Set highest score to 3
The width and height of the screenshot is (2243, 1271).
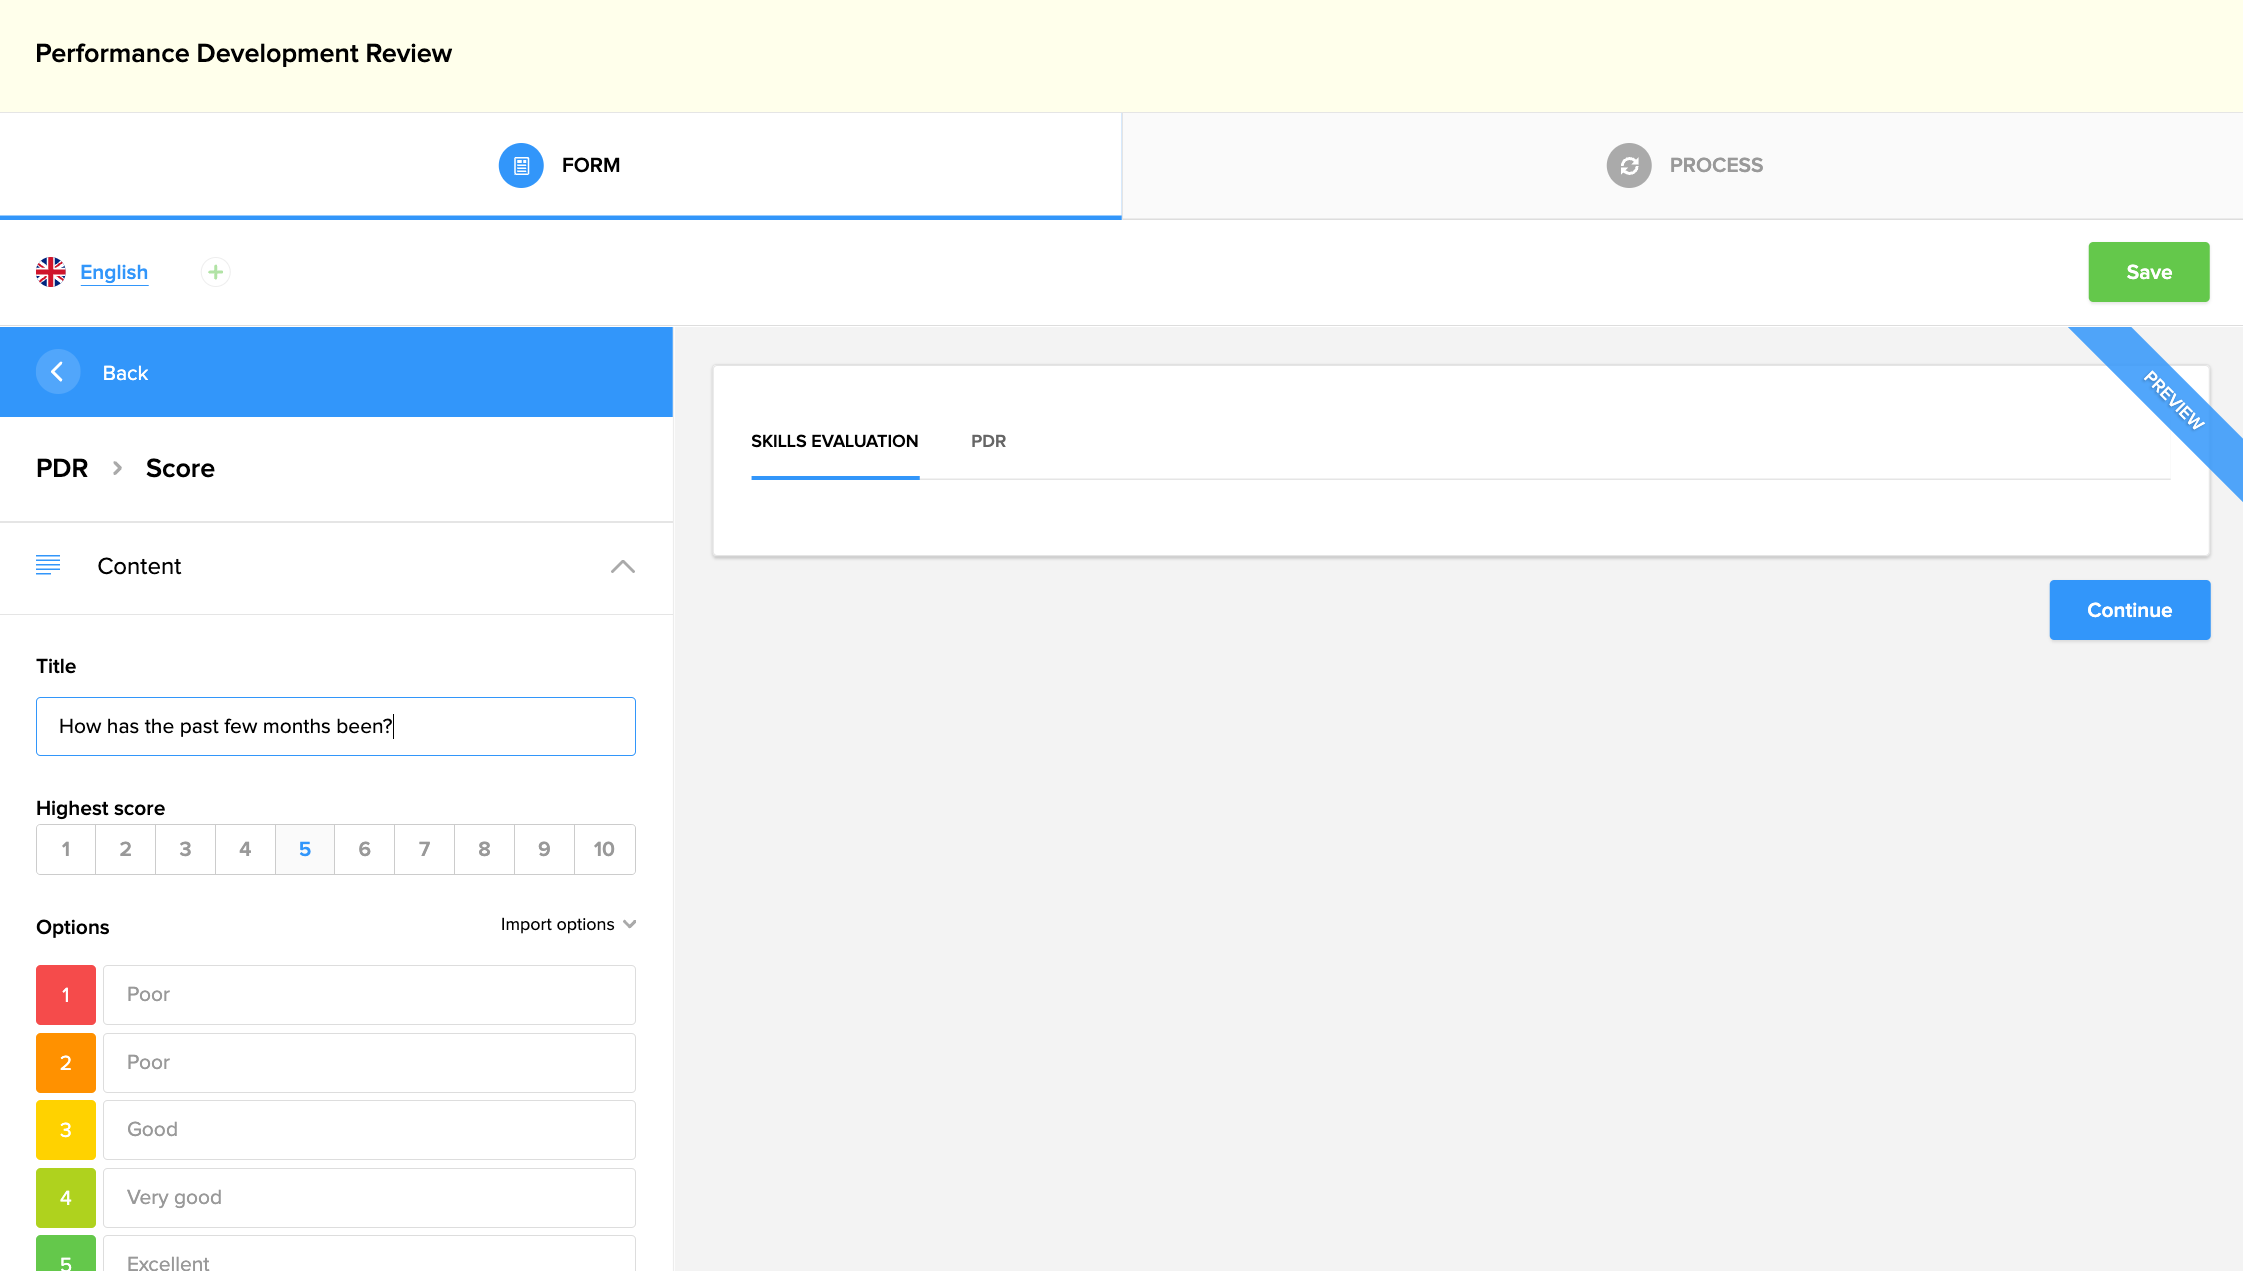click(x=185, y=849)
